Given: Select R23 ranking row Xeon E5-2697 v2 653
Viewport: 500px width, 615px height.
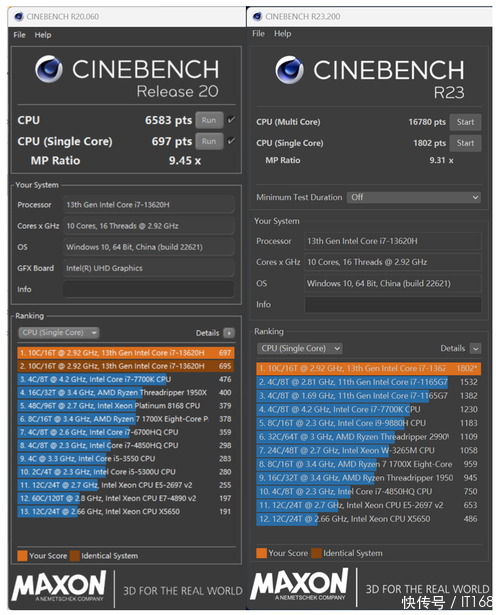Looking at the screenshot, I should pos(369,505).
